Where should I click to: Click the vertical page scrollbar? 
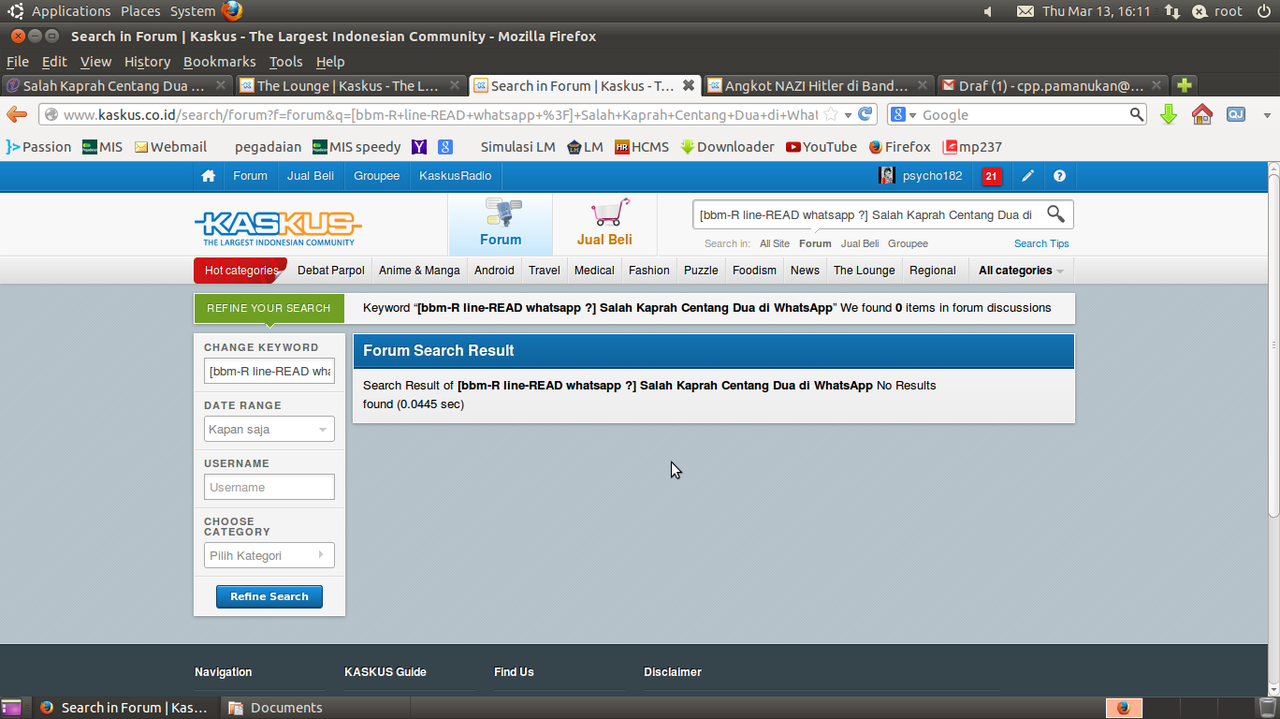coord(1272,345)
